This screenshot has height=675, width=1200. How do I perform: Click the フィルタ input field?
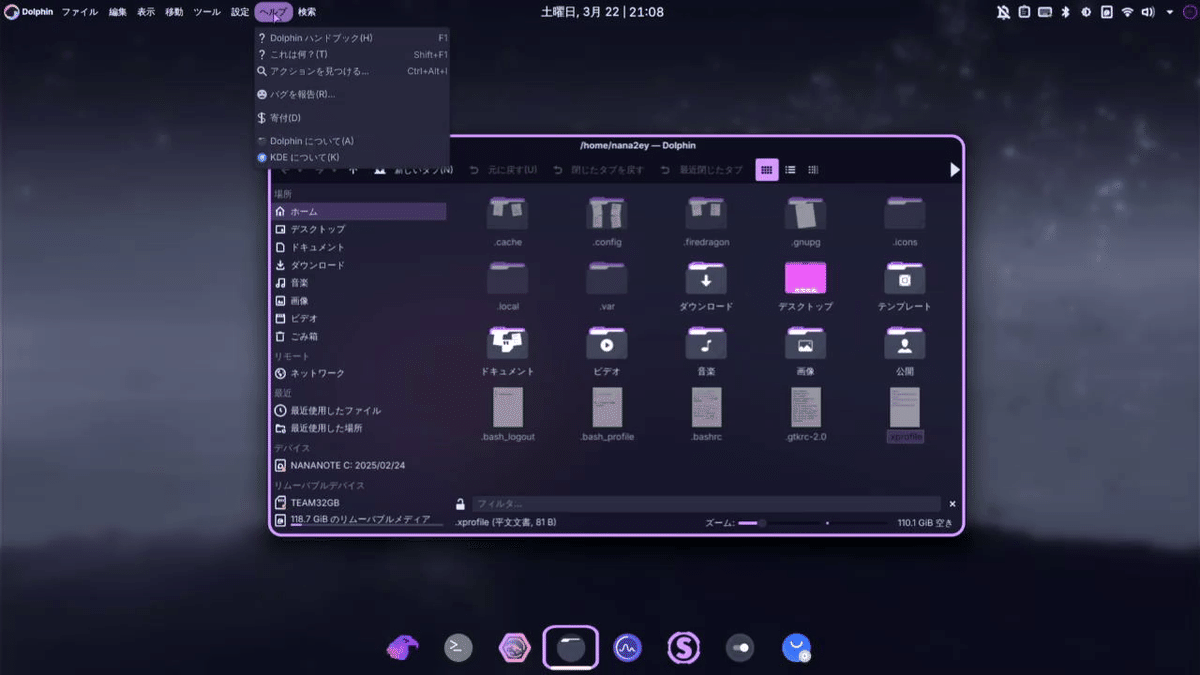[x=700, y=504]
